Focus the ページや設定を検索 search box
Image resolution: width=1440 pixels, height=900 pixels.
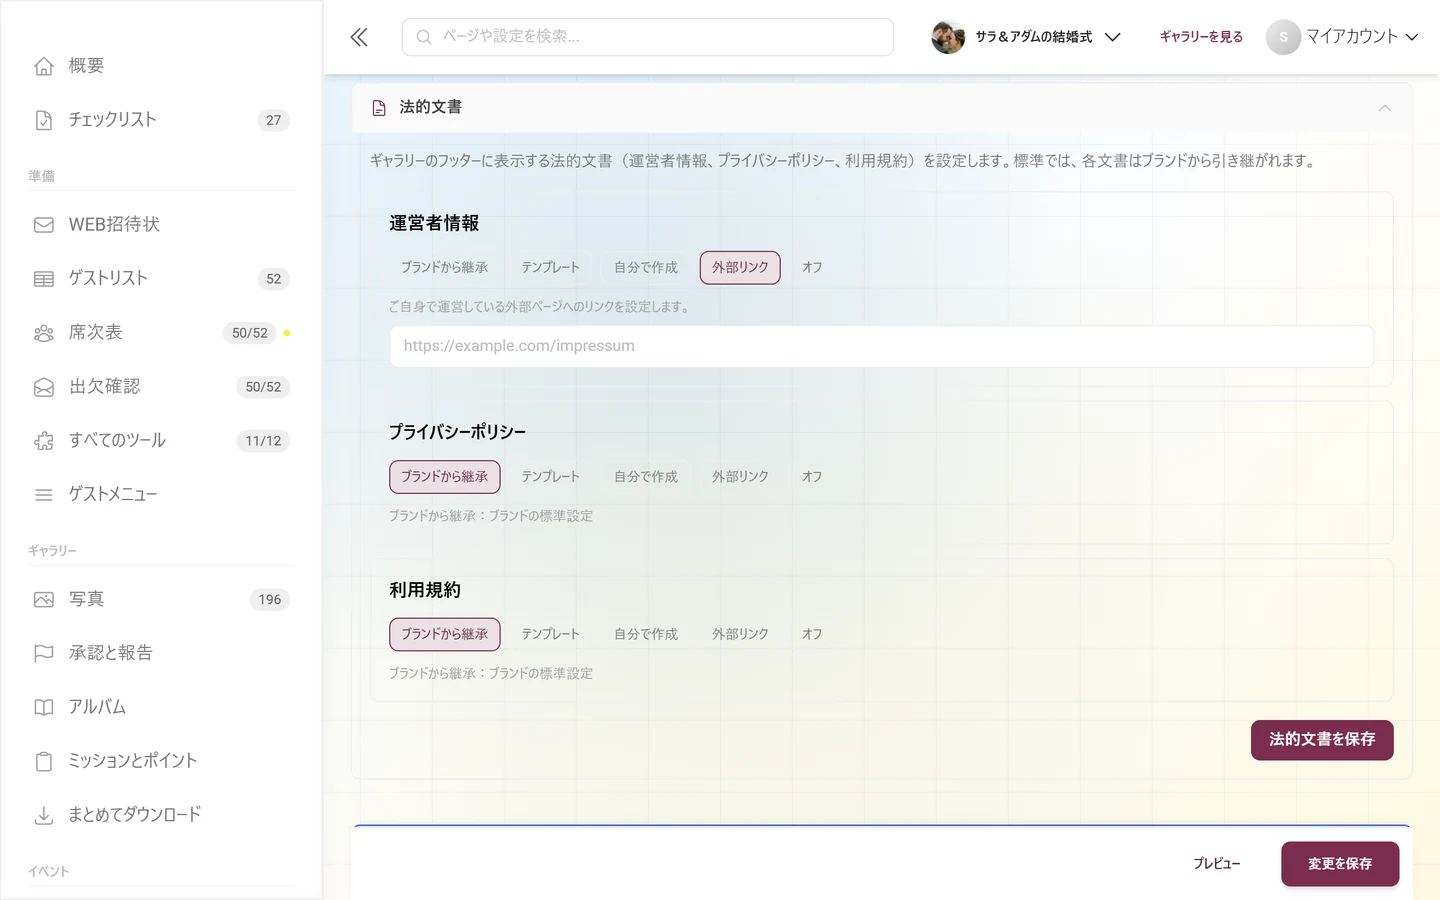pyautogui.click(x=648, y=37)
